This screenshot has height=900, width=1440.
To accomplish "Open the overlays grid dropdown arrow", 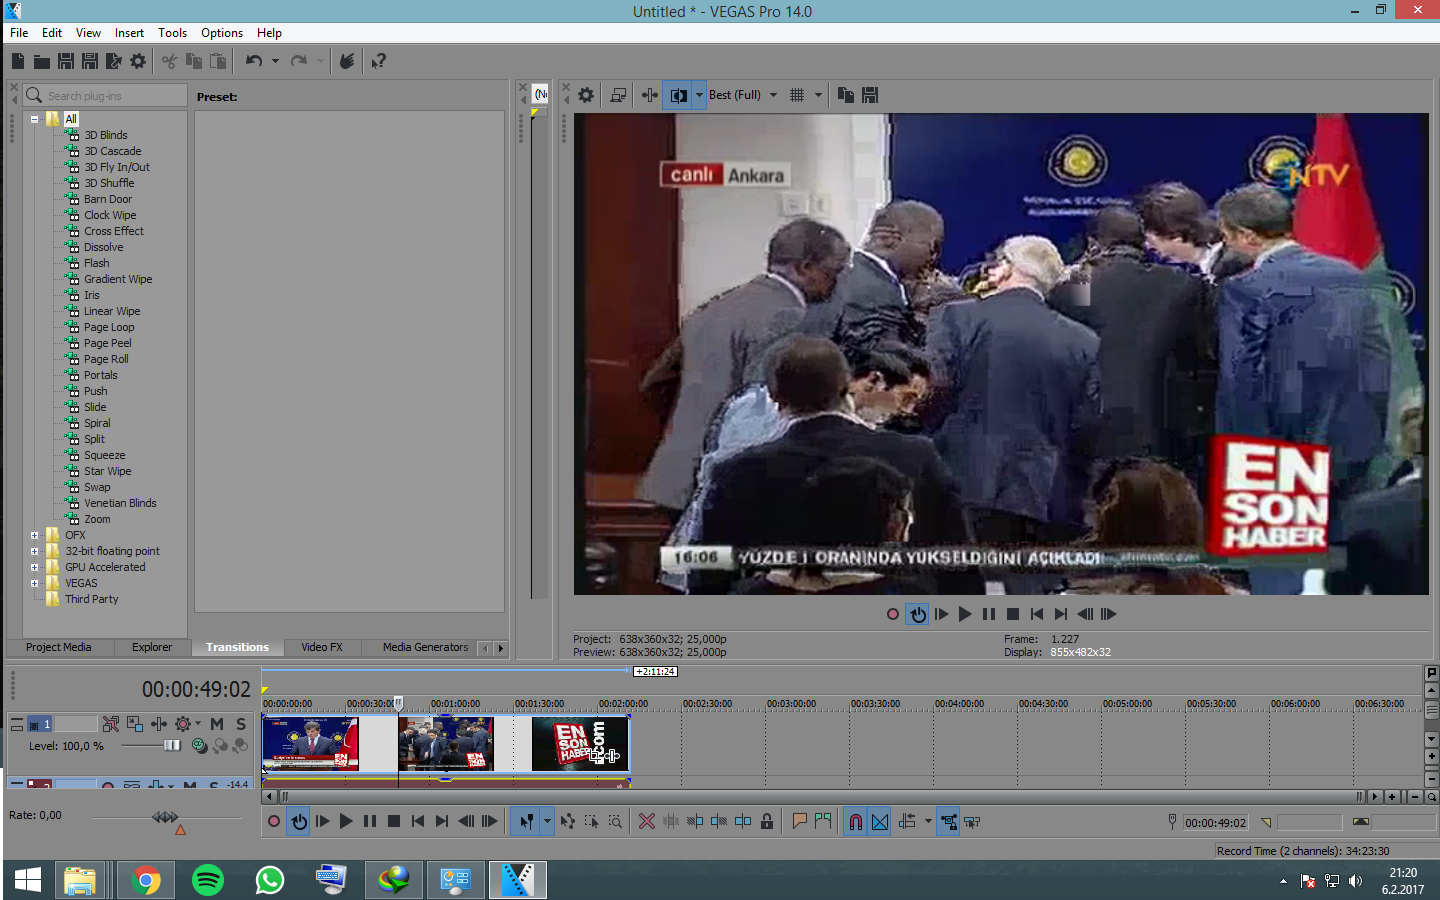I will point(818,95).
